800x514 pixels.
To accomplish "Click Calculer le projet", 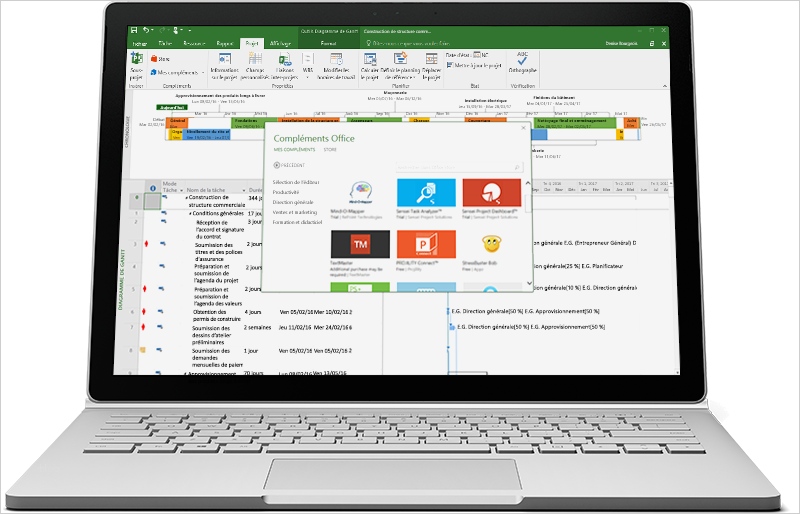I will click(x=369, y=66).
